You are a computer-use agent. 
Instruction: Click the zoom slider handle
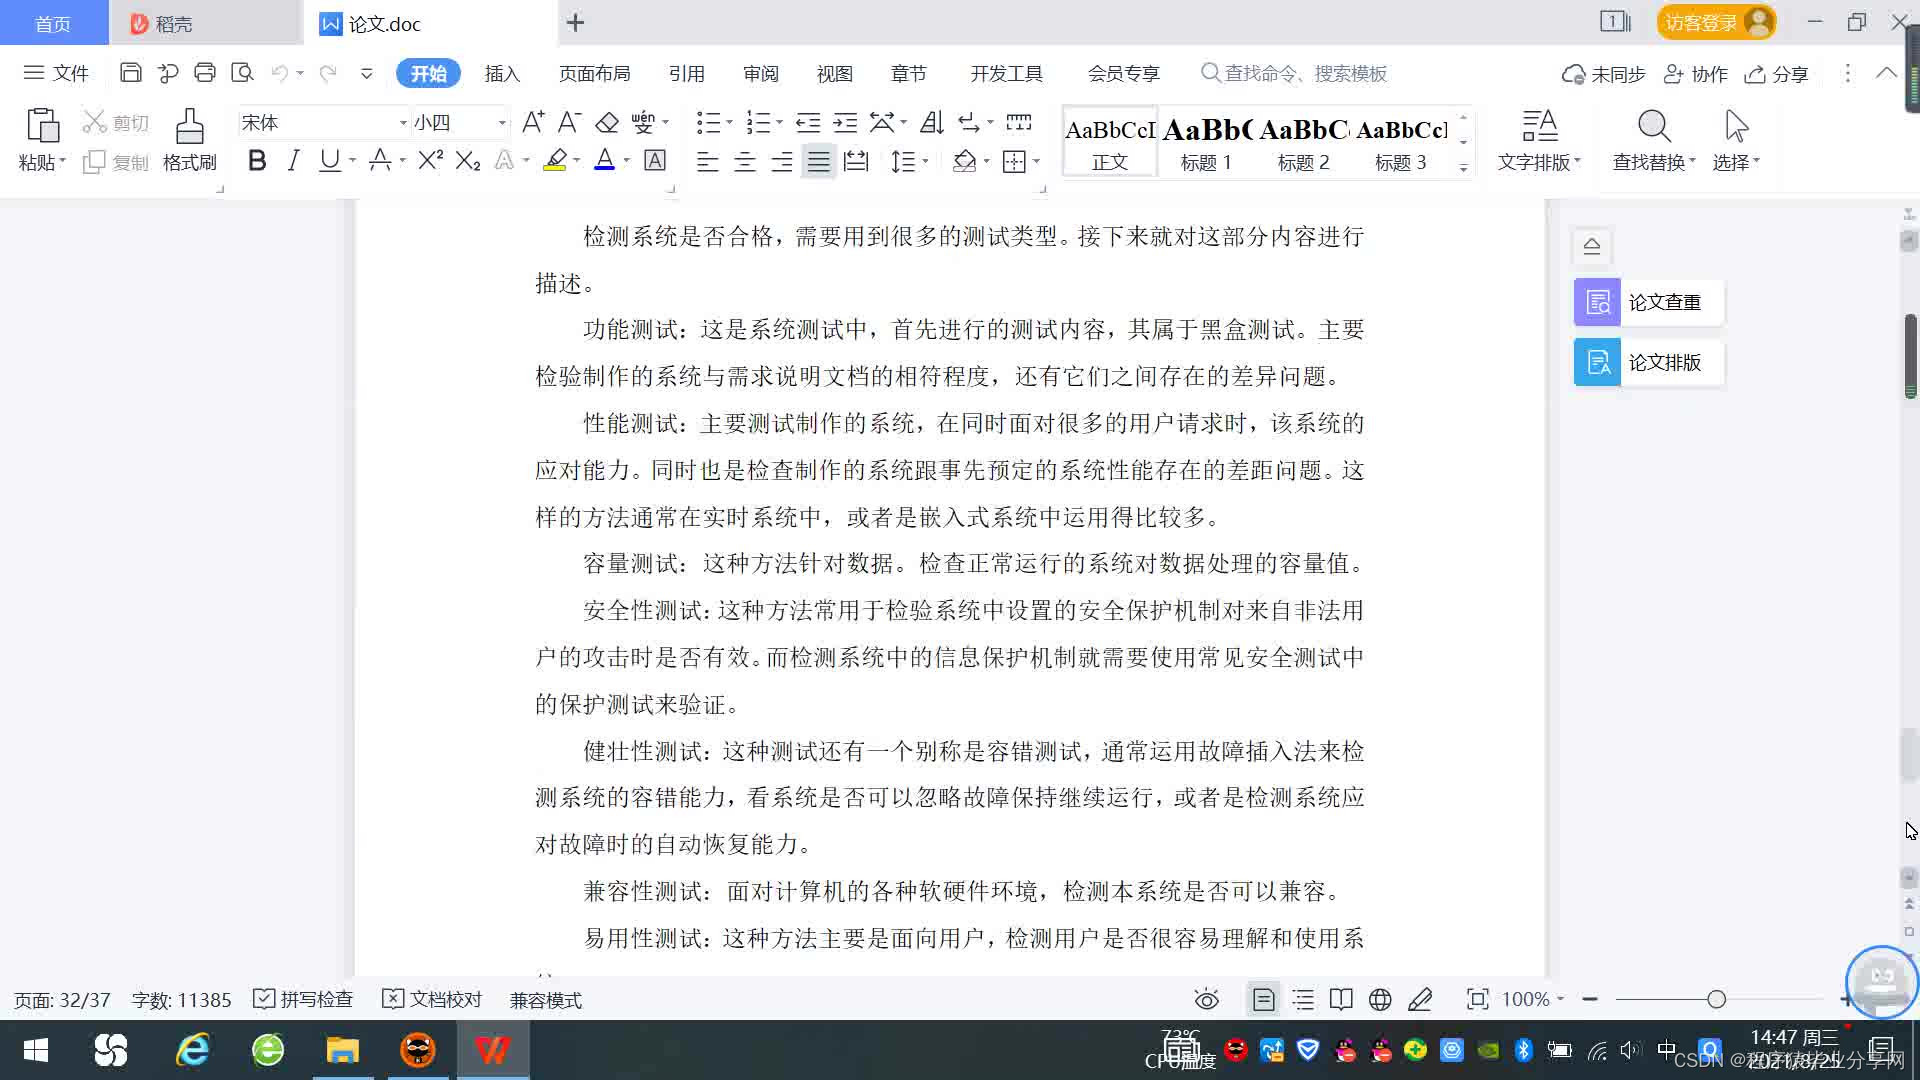tap(1716, 999)
